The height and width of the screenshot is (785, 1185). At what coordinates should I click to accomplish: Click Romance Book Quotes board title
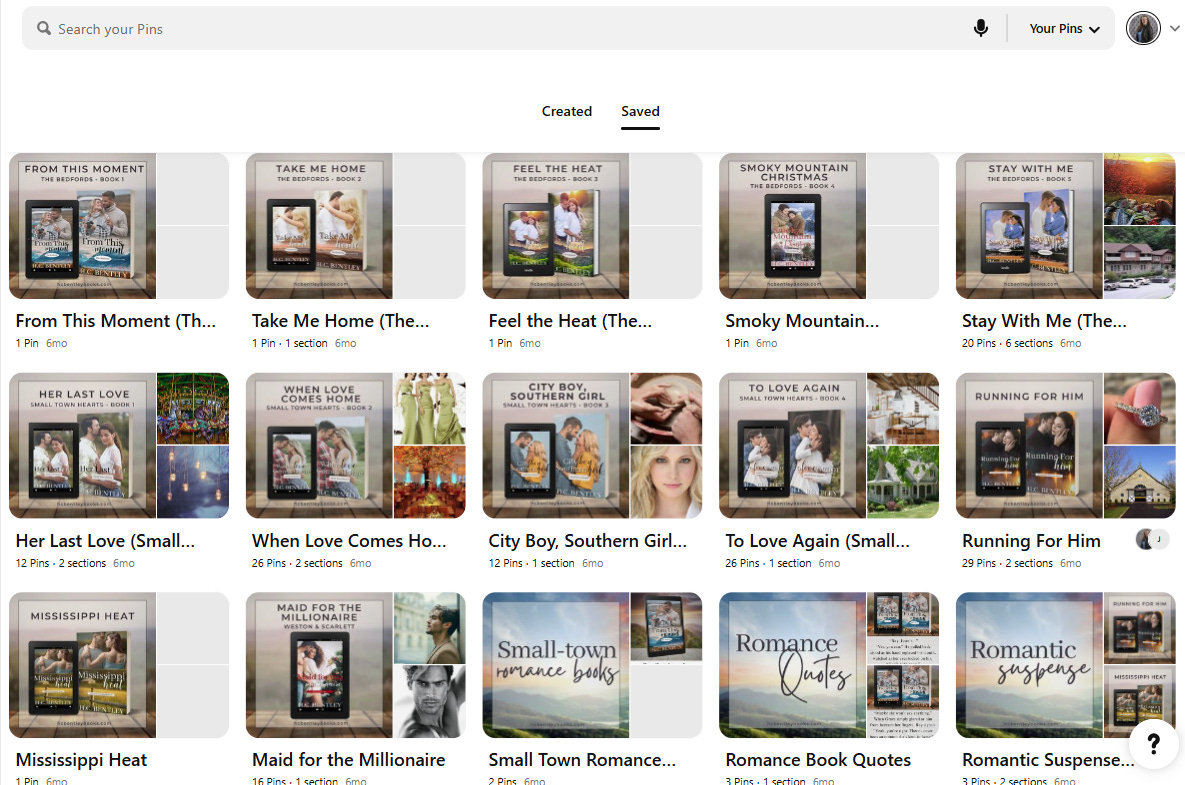818,760
